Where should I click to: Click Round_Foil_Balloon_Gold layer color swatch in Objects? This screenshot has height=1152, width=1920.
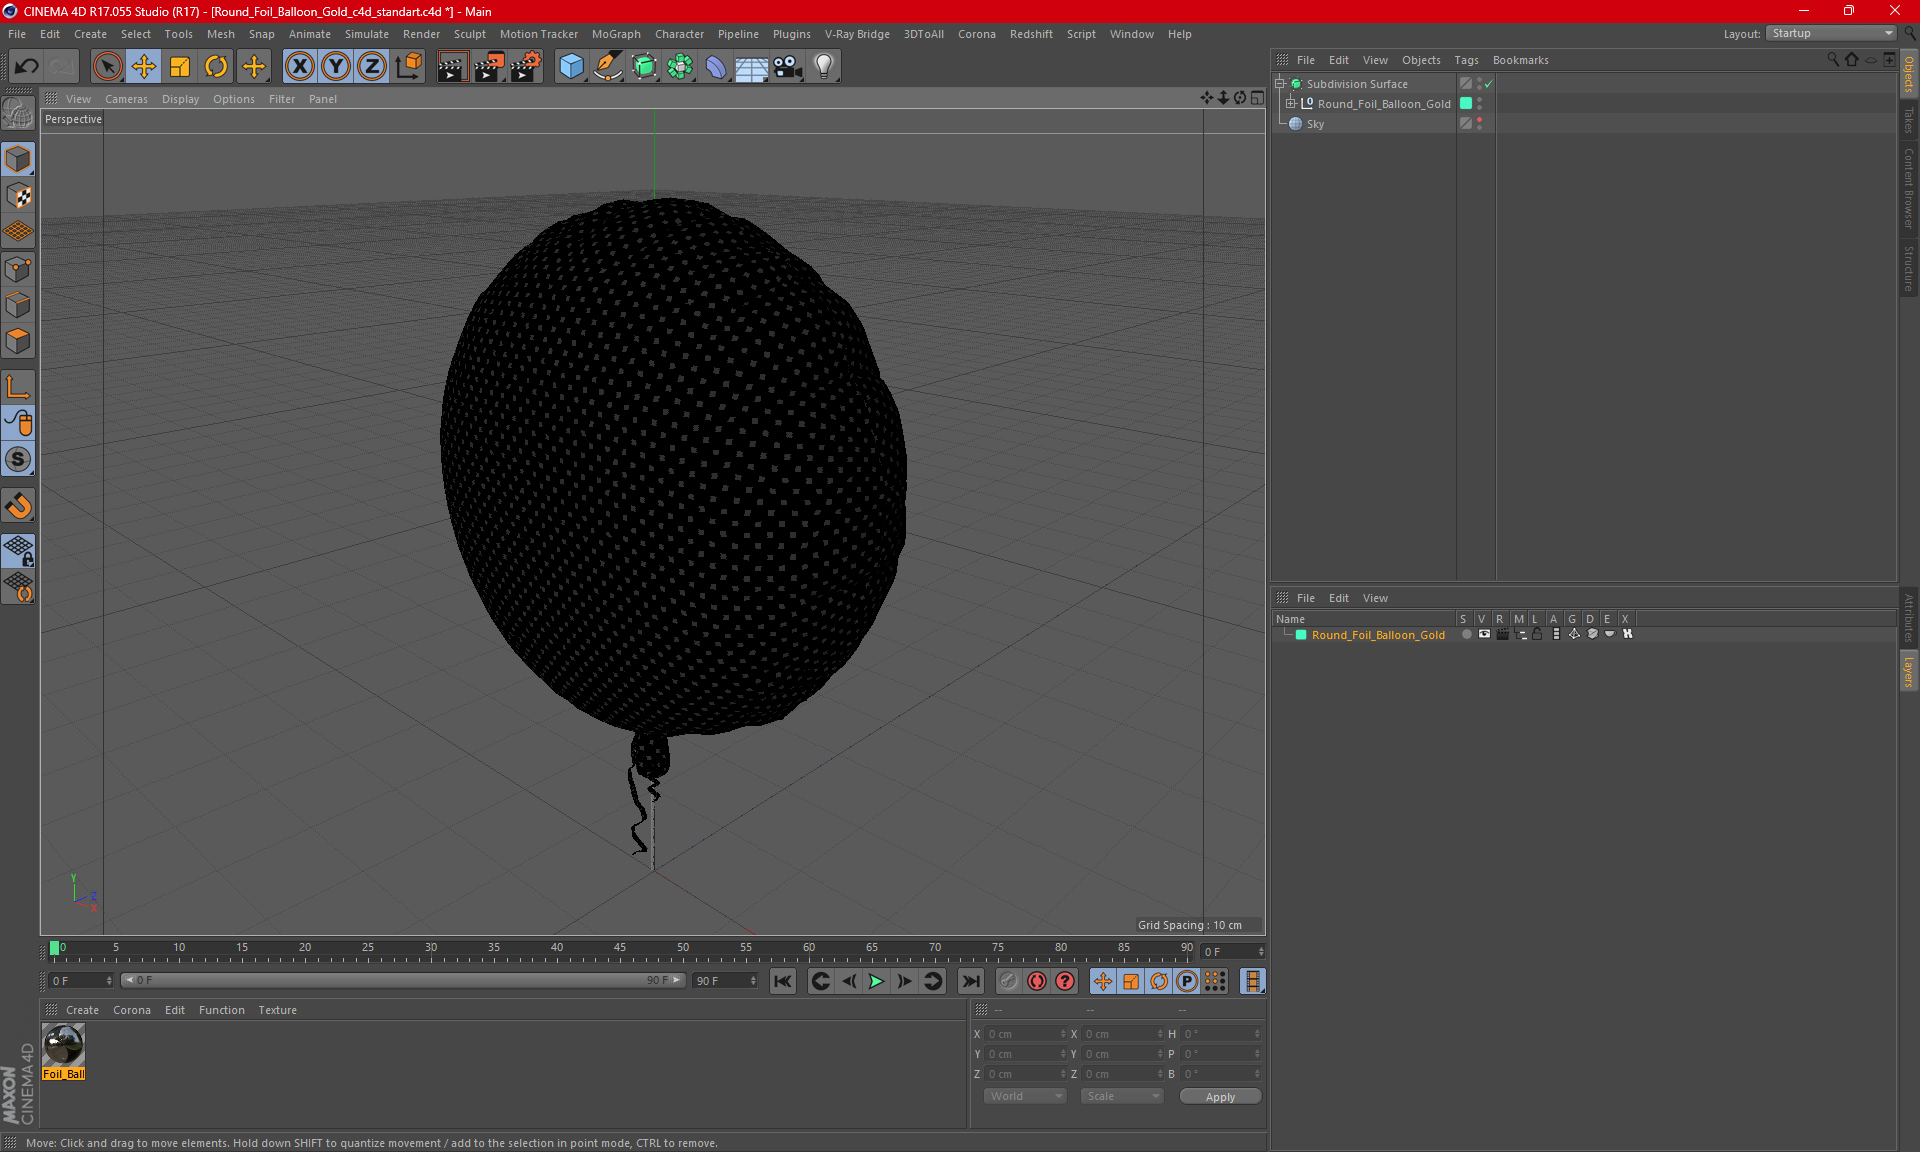(x=1466, y=104)
